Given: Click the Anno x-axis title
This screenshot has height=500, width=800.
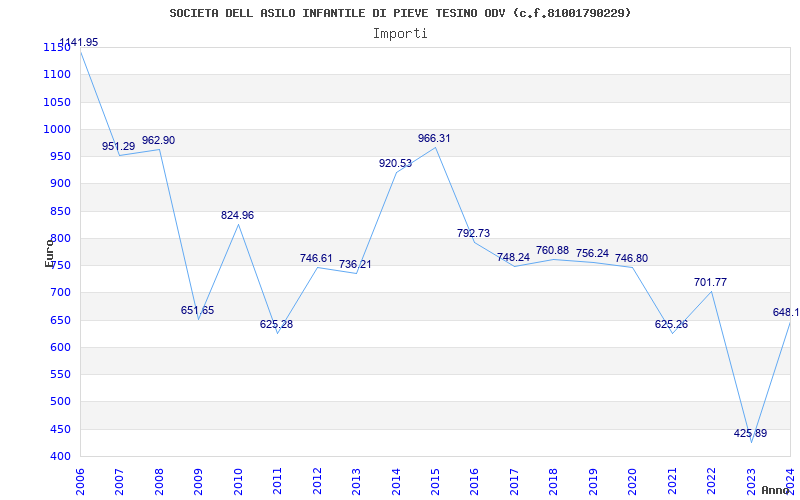Looking at the screenshot, I should click(x=778, y=490).
